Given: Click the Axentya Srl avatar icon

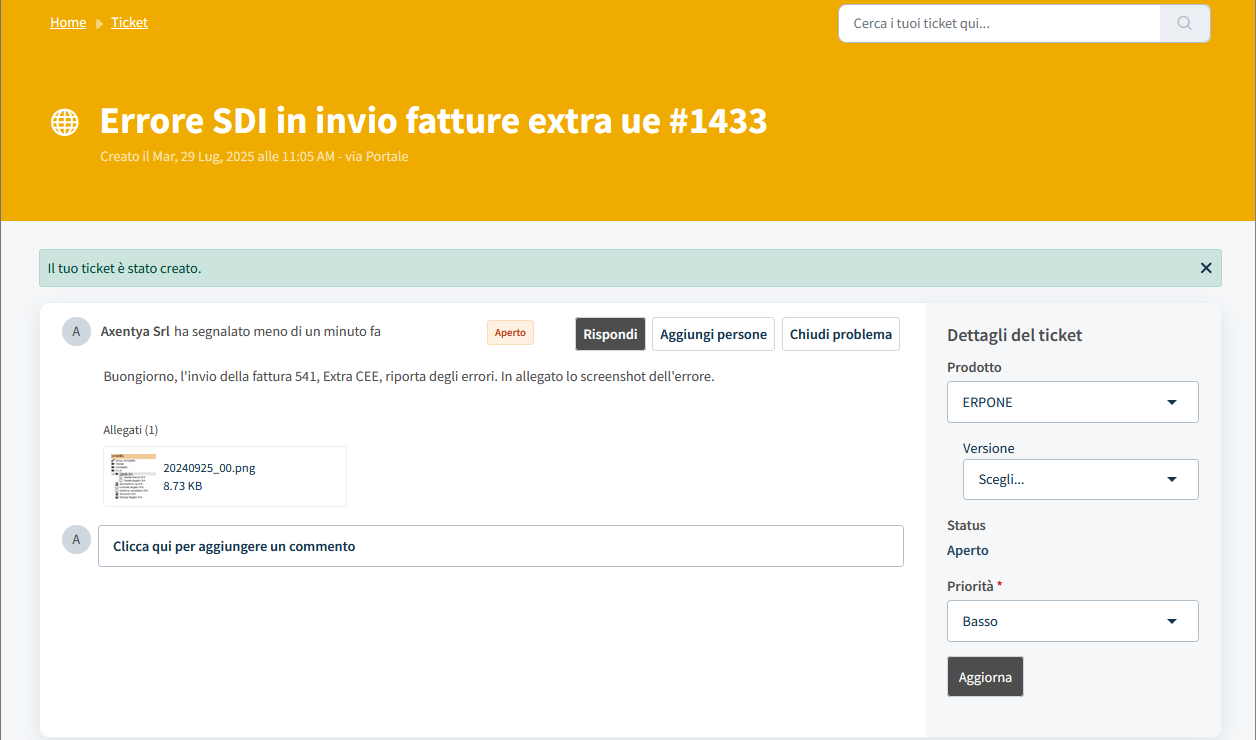Looking at the screenshot, I should pyautogui.click(x=76, y=332).
